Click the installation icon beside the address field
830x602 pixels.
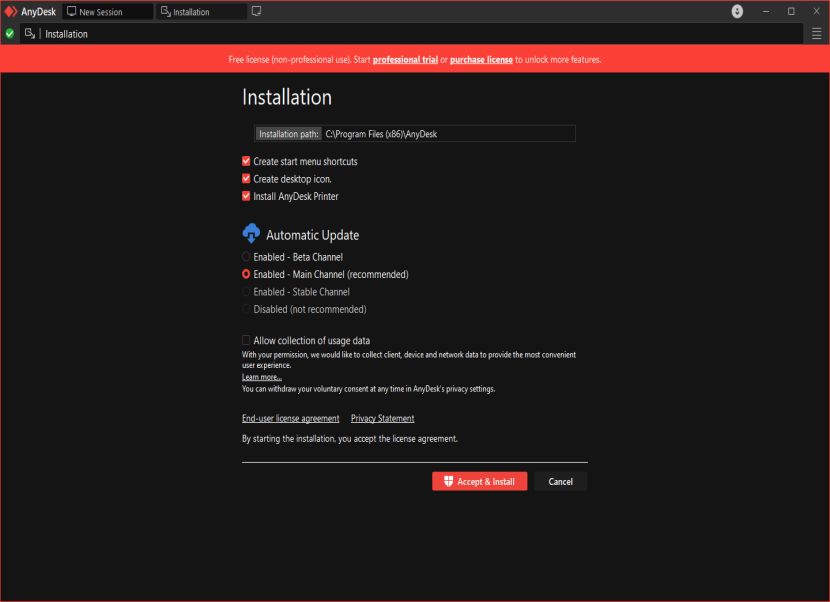pos(30,33)
